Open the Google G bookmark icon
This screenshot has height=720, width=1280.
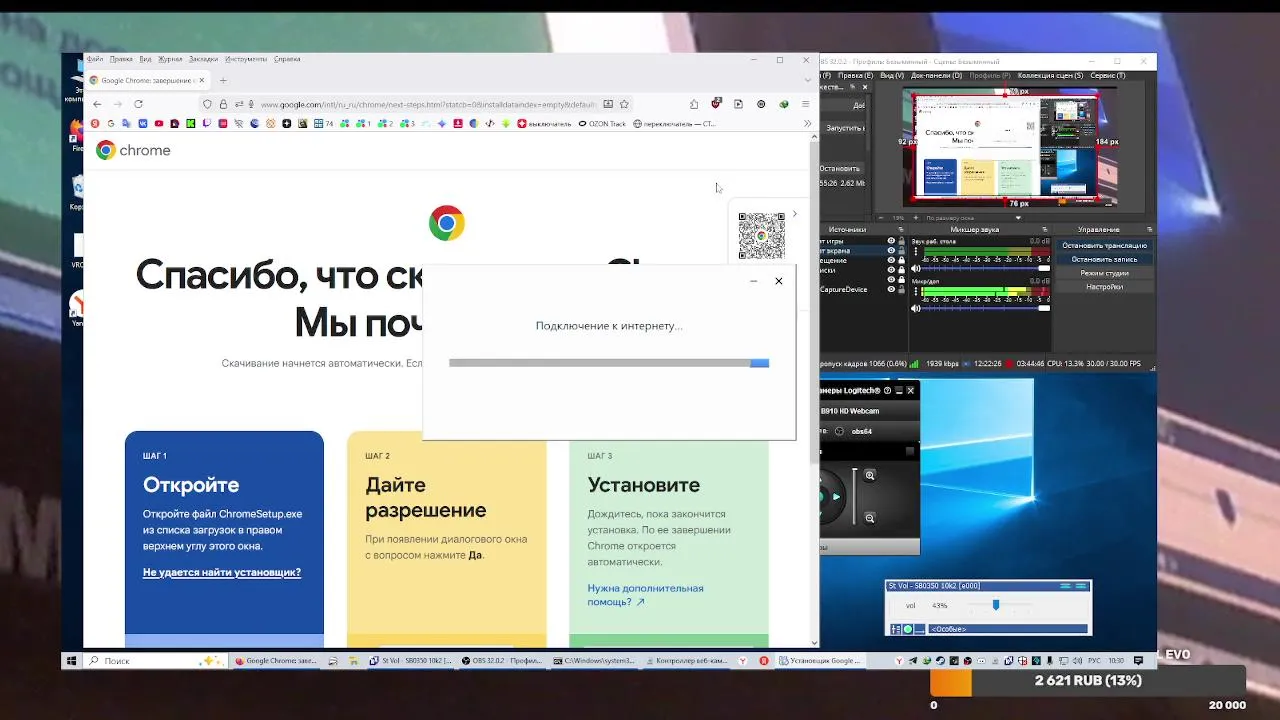111,124
